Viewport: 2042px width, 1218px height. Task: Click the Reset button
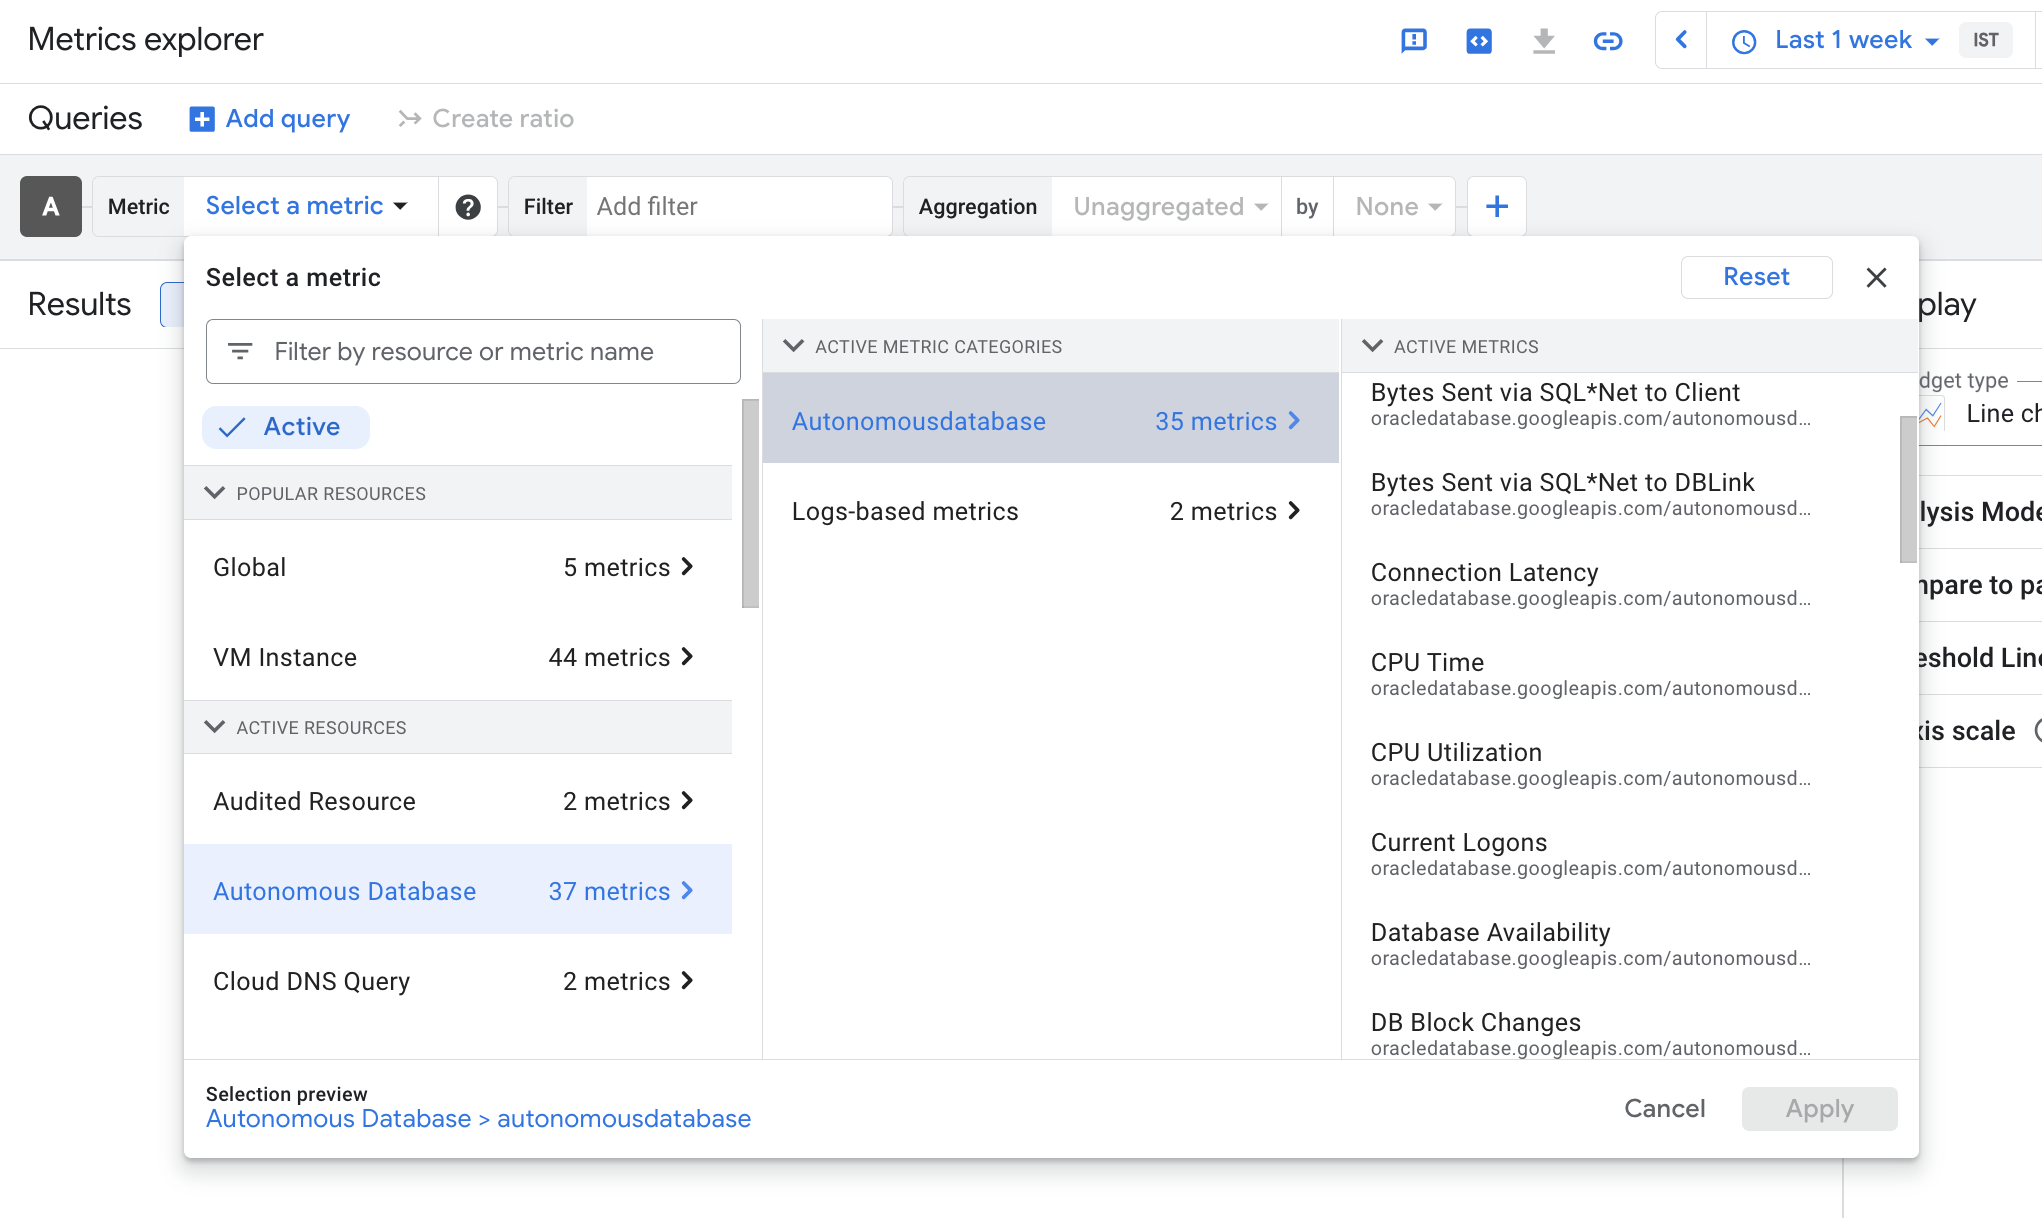(1755, 277)
